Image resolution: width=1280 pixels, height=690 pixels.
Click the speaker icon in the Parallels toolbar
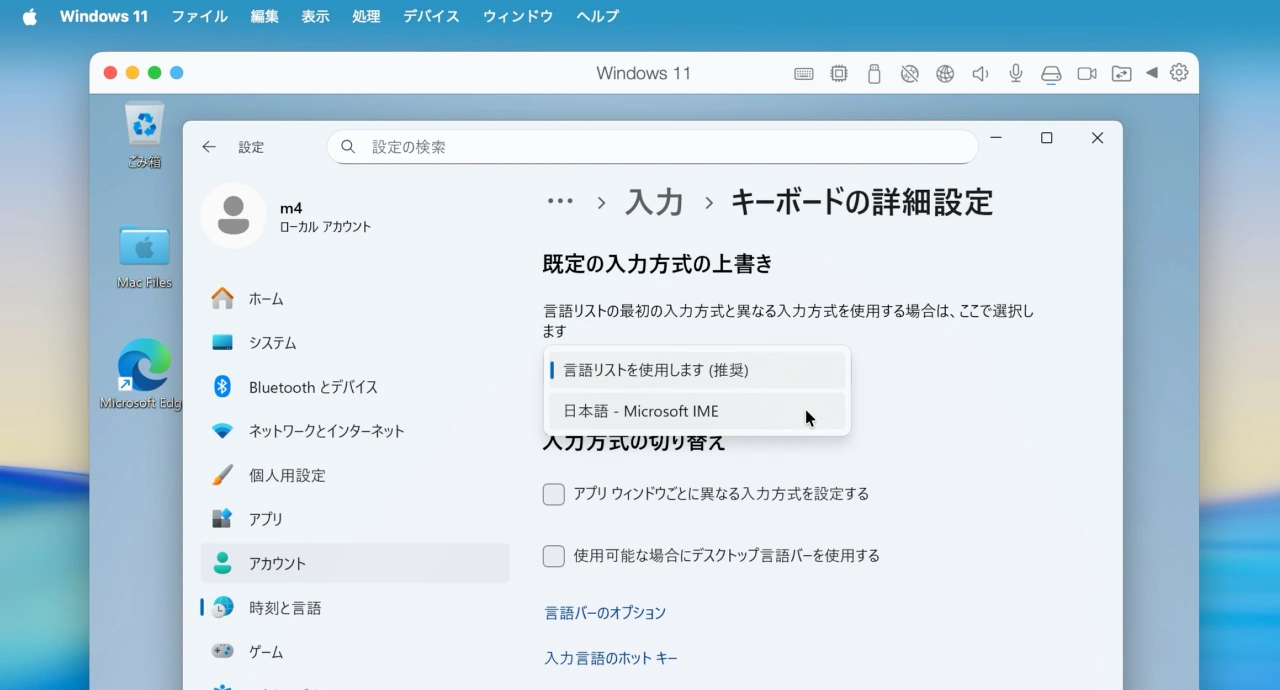tap(979, 73)
